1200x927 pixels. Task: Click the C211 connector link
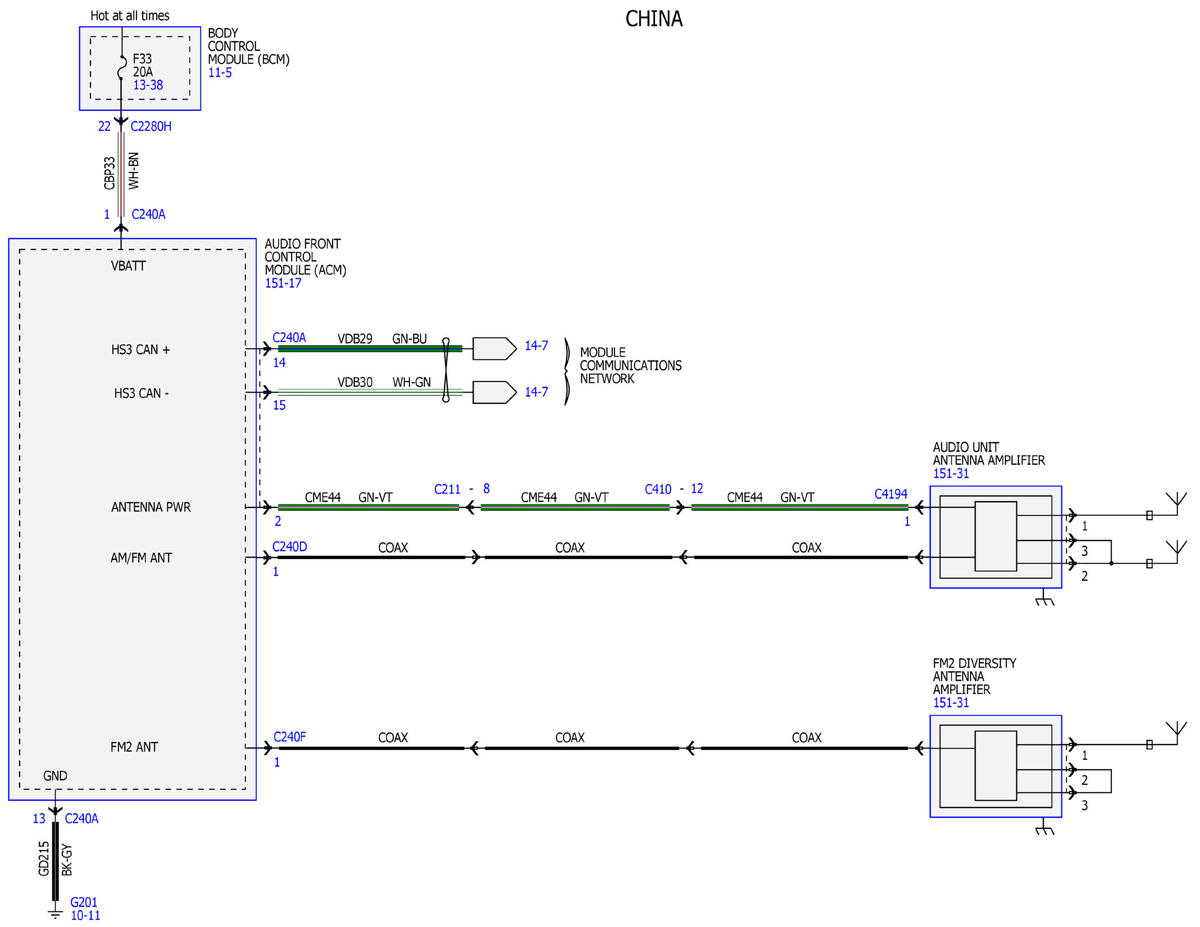pyautogui.click(x=449, y=489)
